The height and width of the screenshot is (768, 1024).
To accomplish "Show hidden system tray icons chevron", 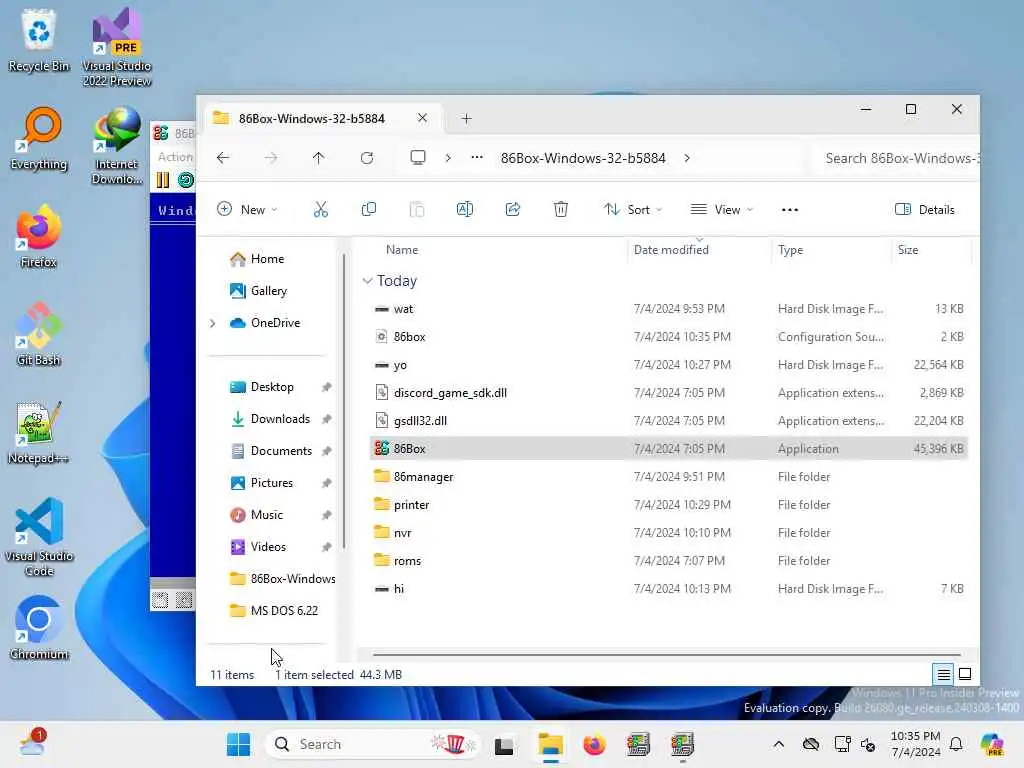I will 778,744.
